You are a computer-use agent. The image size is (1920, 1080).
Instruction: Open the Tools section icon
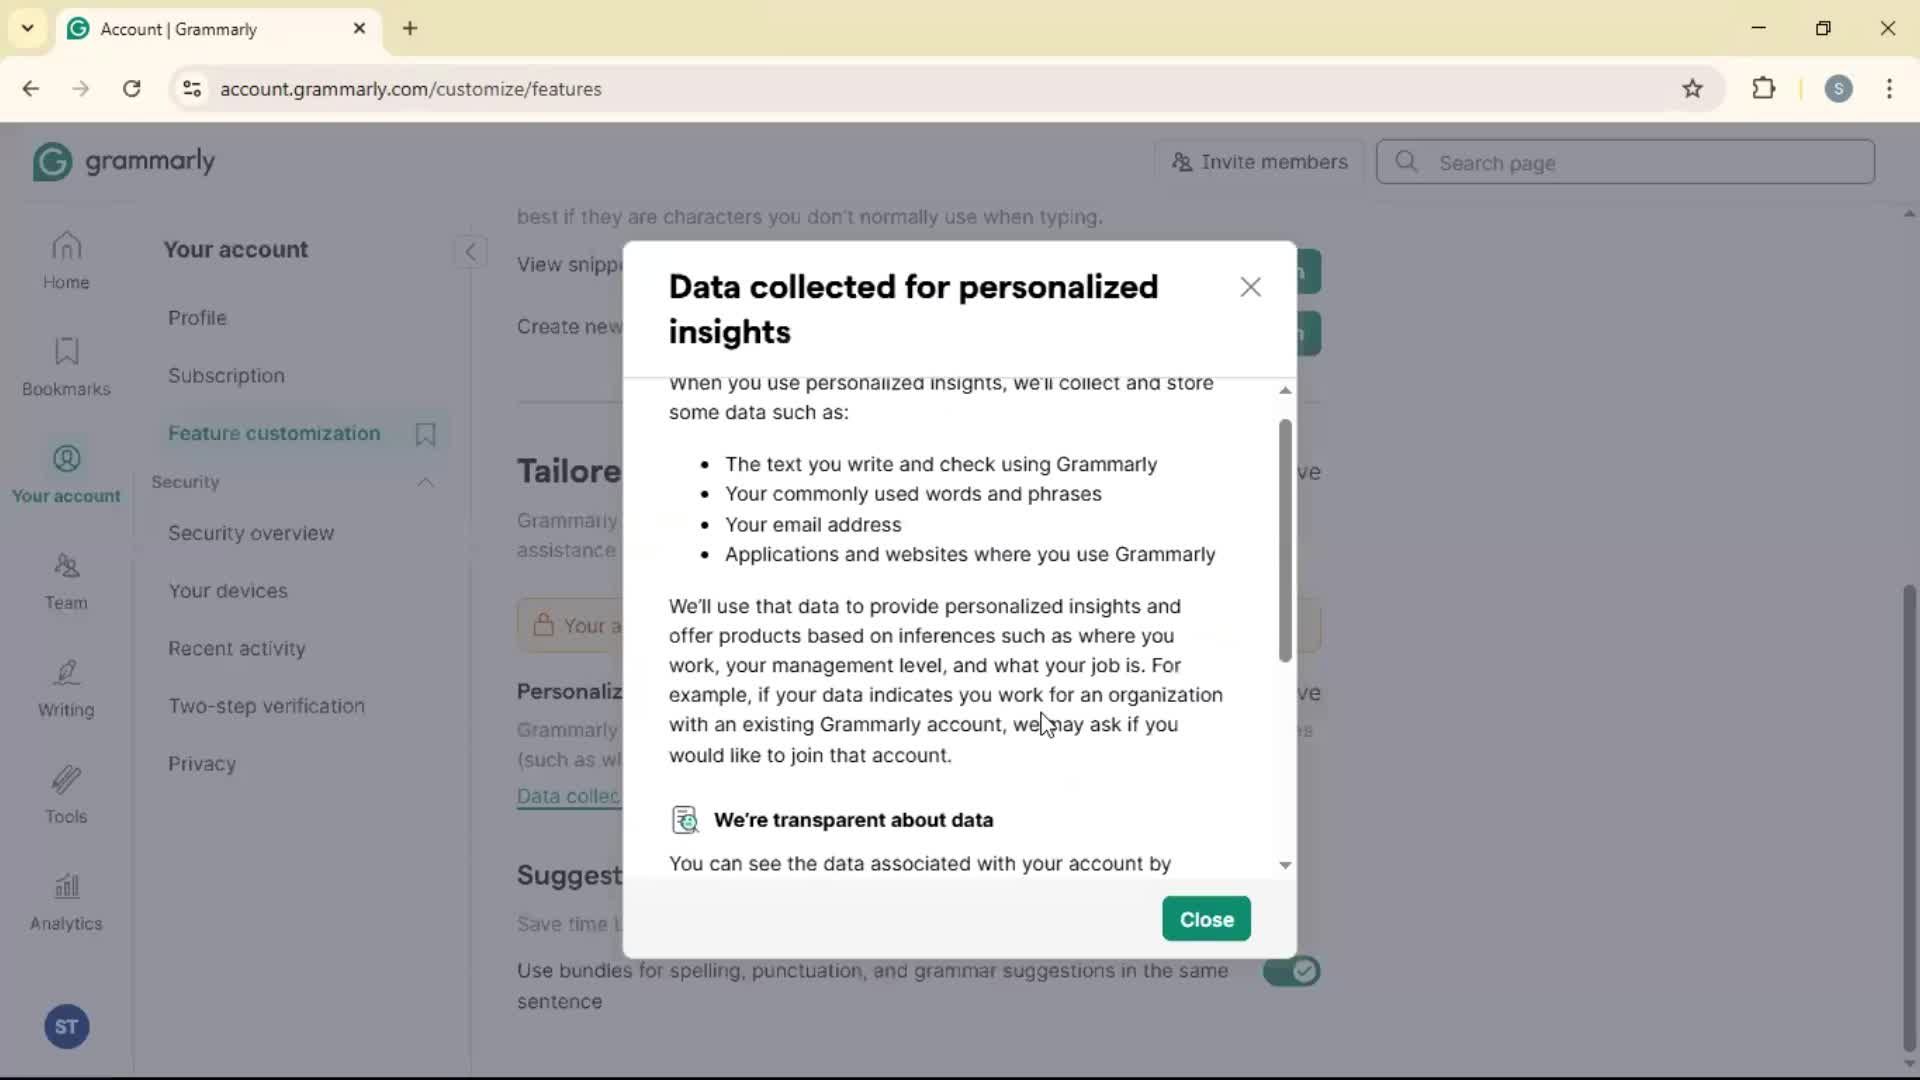pyautogui.click(x=66, y=795)
